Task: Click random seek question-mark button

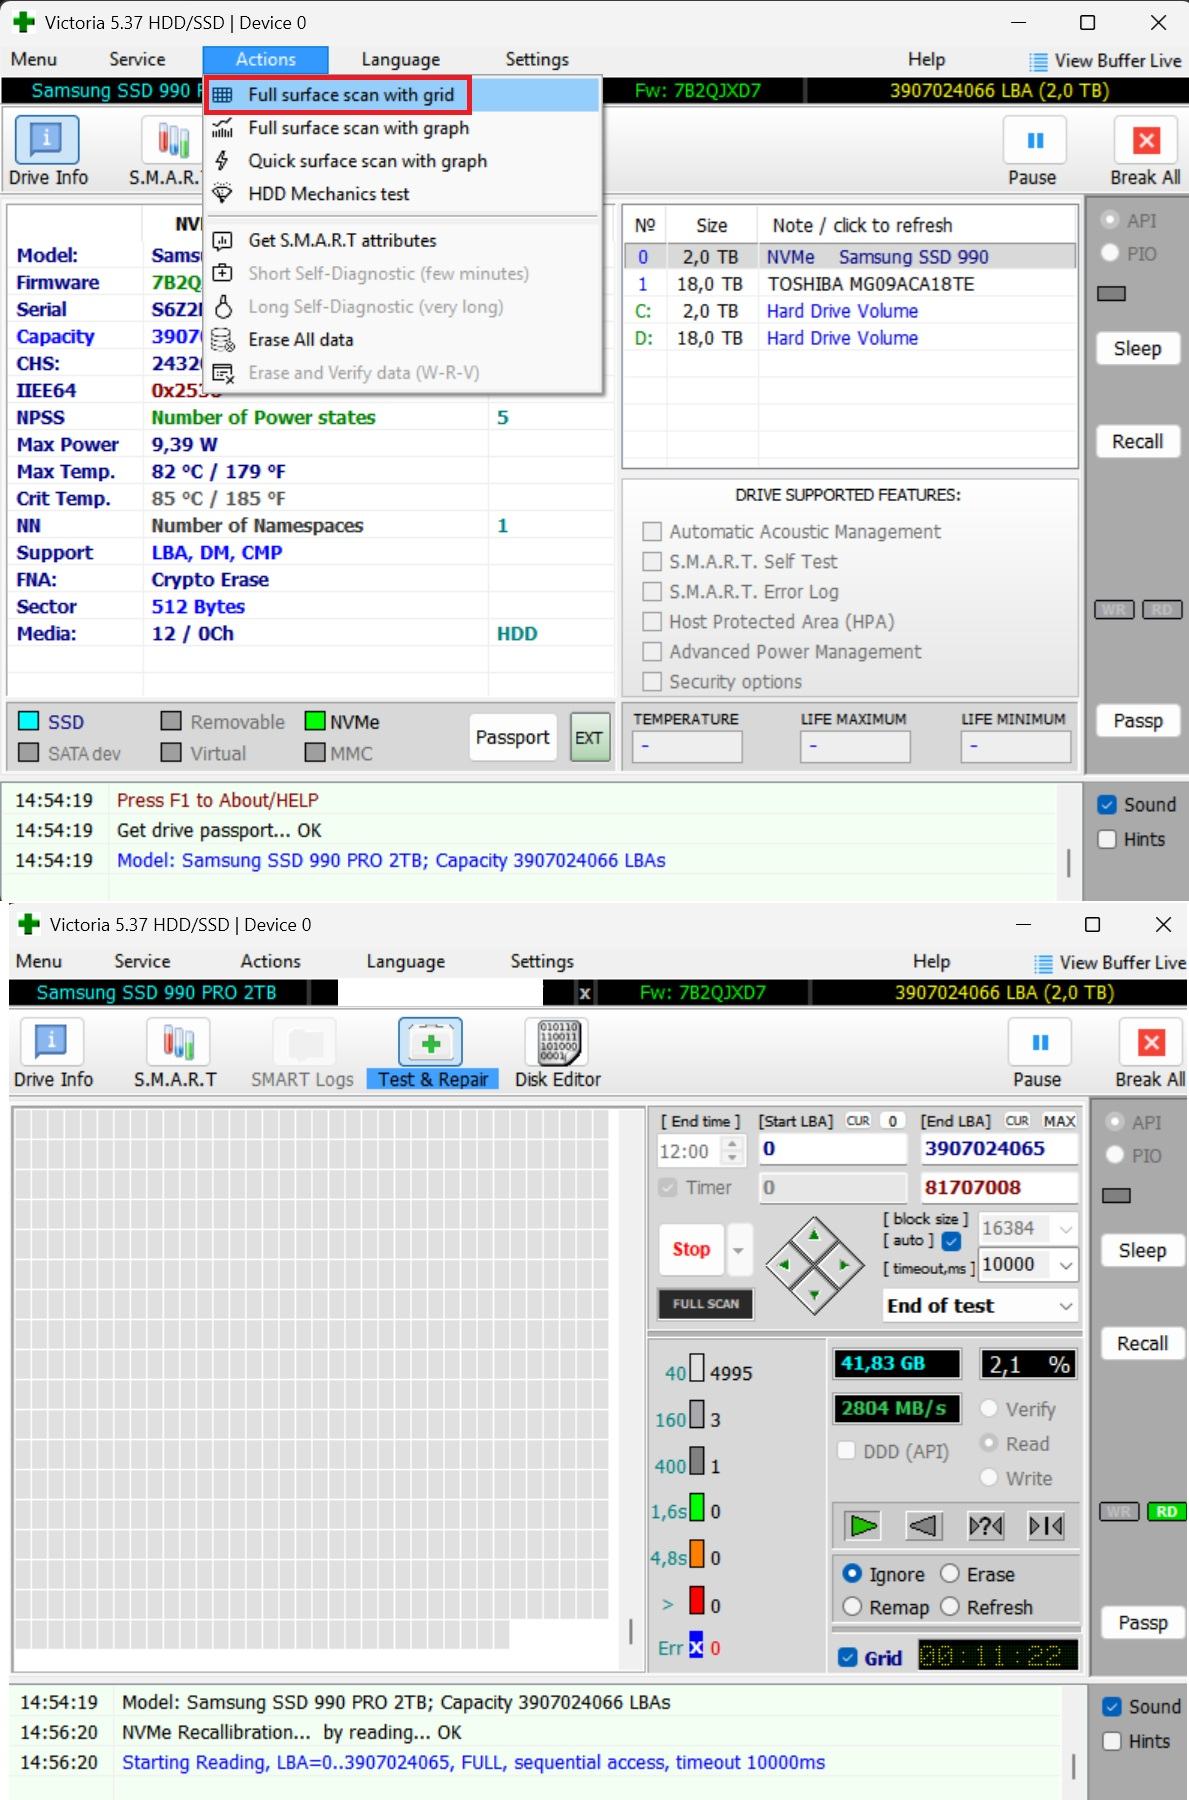Action: (x=986, y=1525)
